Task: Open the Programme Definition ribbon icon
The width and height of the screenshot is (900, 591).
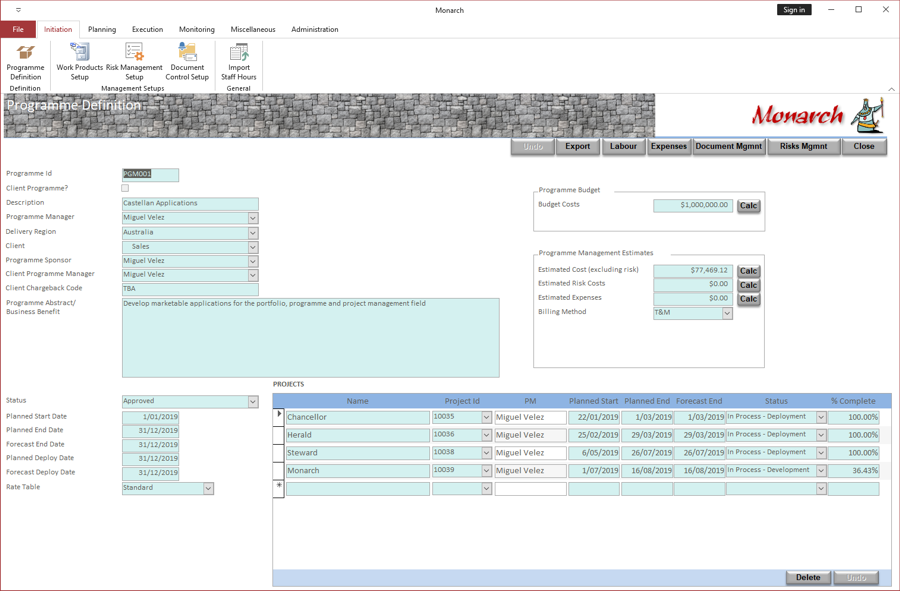Action: click(x=25, y=62)
